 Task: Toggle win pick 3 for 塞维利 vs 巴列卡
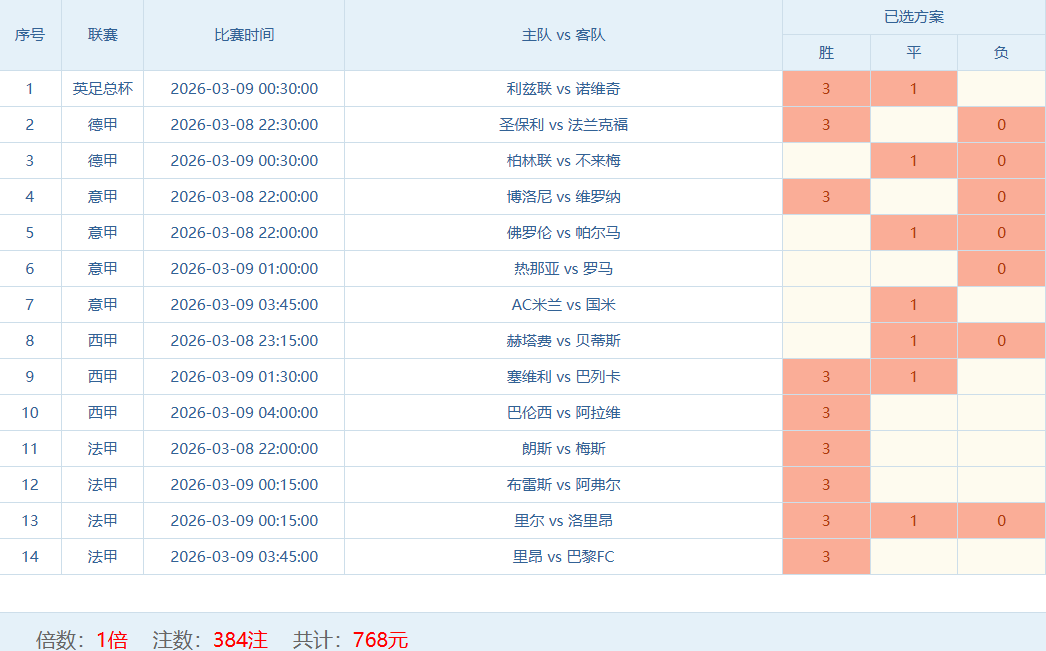826,377
